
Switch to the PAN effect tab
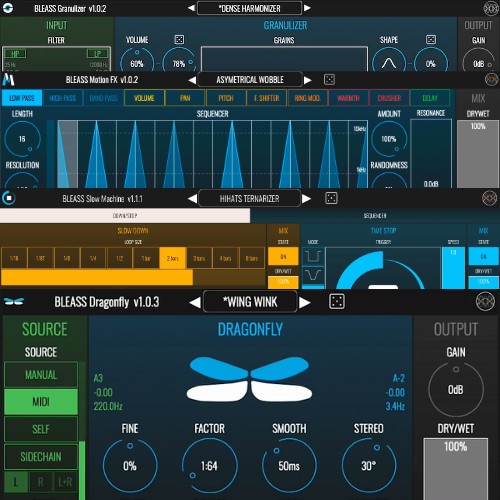click(x=185, y=98)
